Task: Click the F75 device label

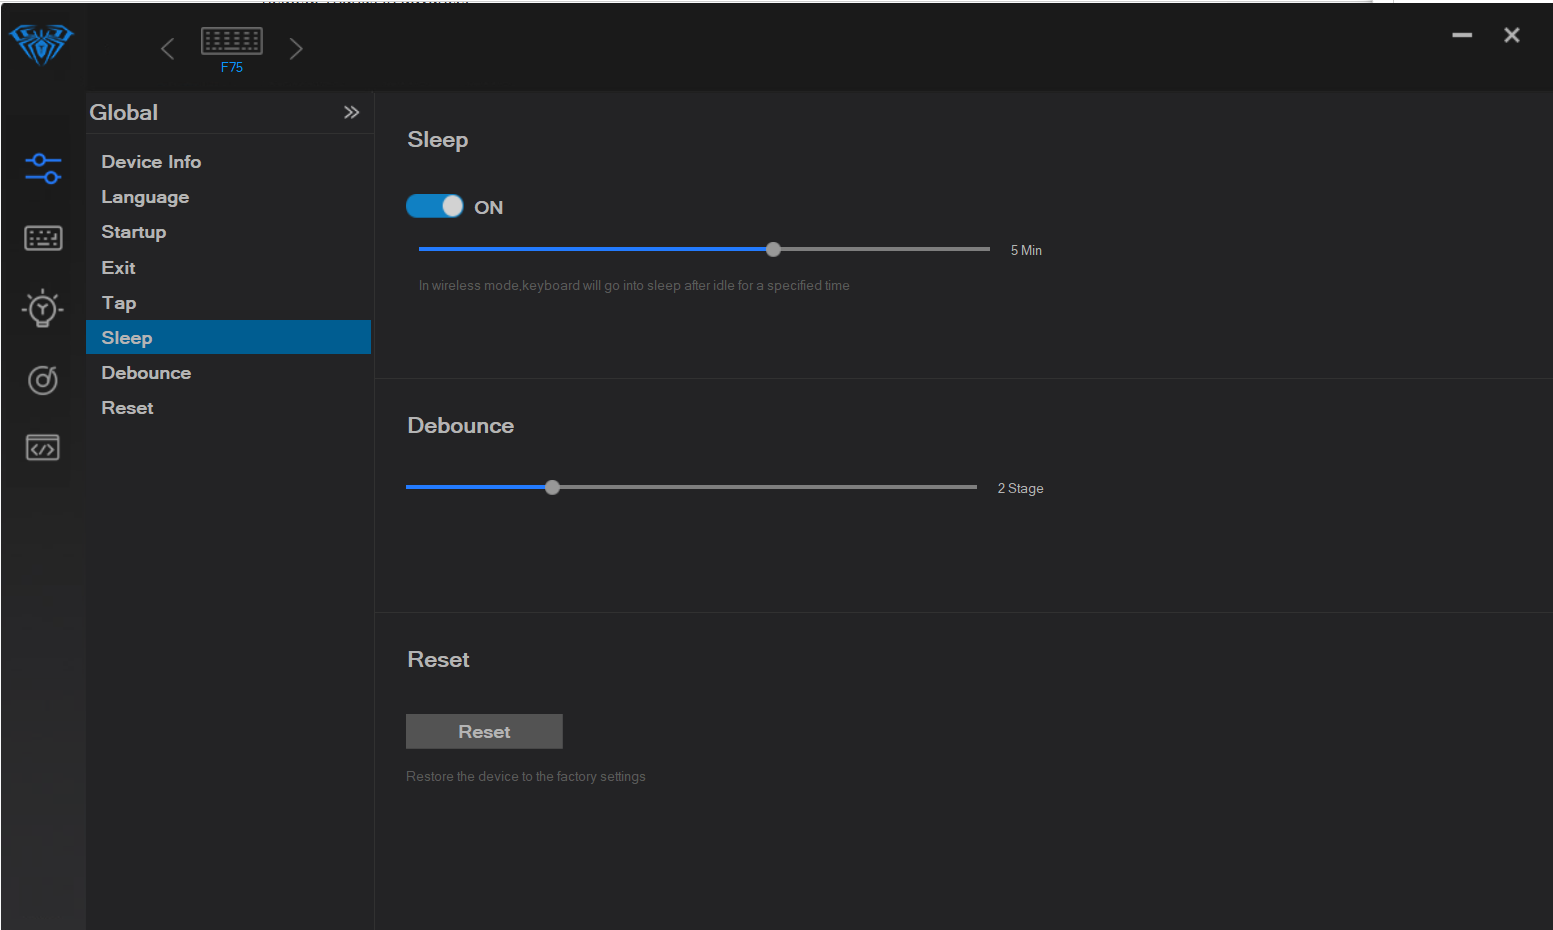Action: (232, 67)
